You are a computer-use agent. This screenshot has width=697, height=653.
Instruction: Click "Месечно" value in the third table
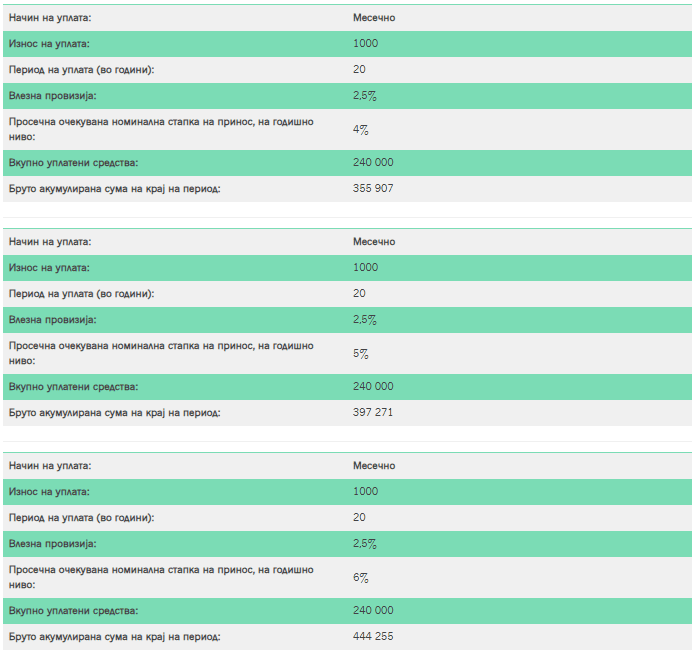[374, 466]
